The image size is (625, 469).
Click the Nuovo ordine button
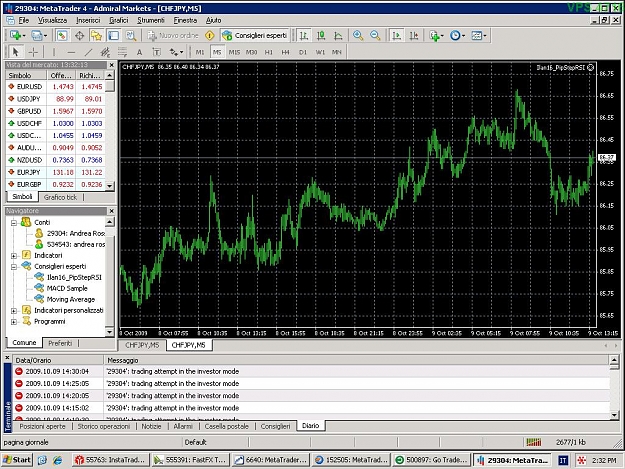tap(173, 35)
